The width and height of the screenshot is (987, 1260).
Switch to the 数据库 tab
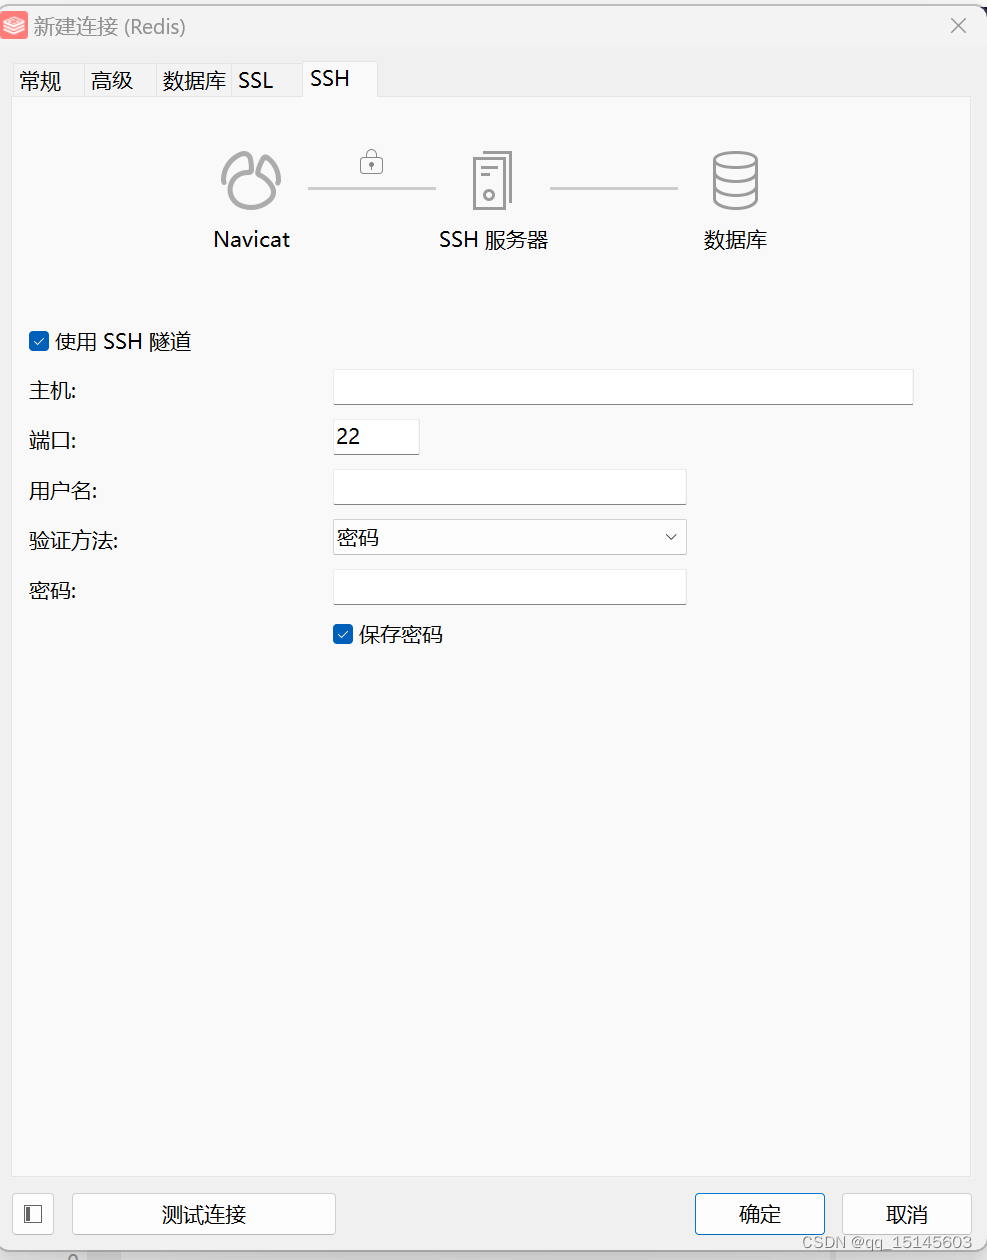pos(194,81)
